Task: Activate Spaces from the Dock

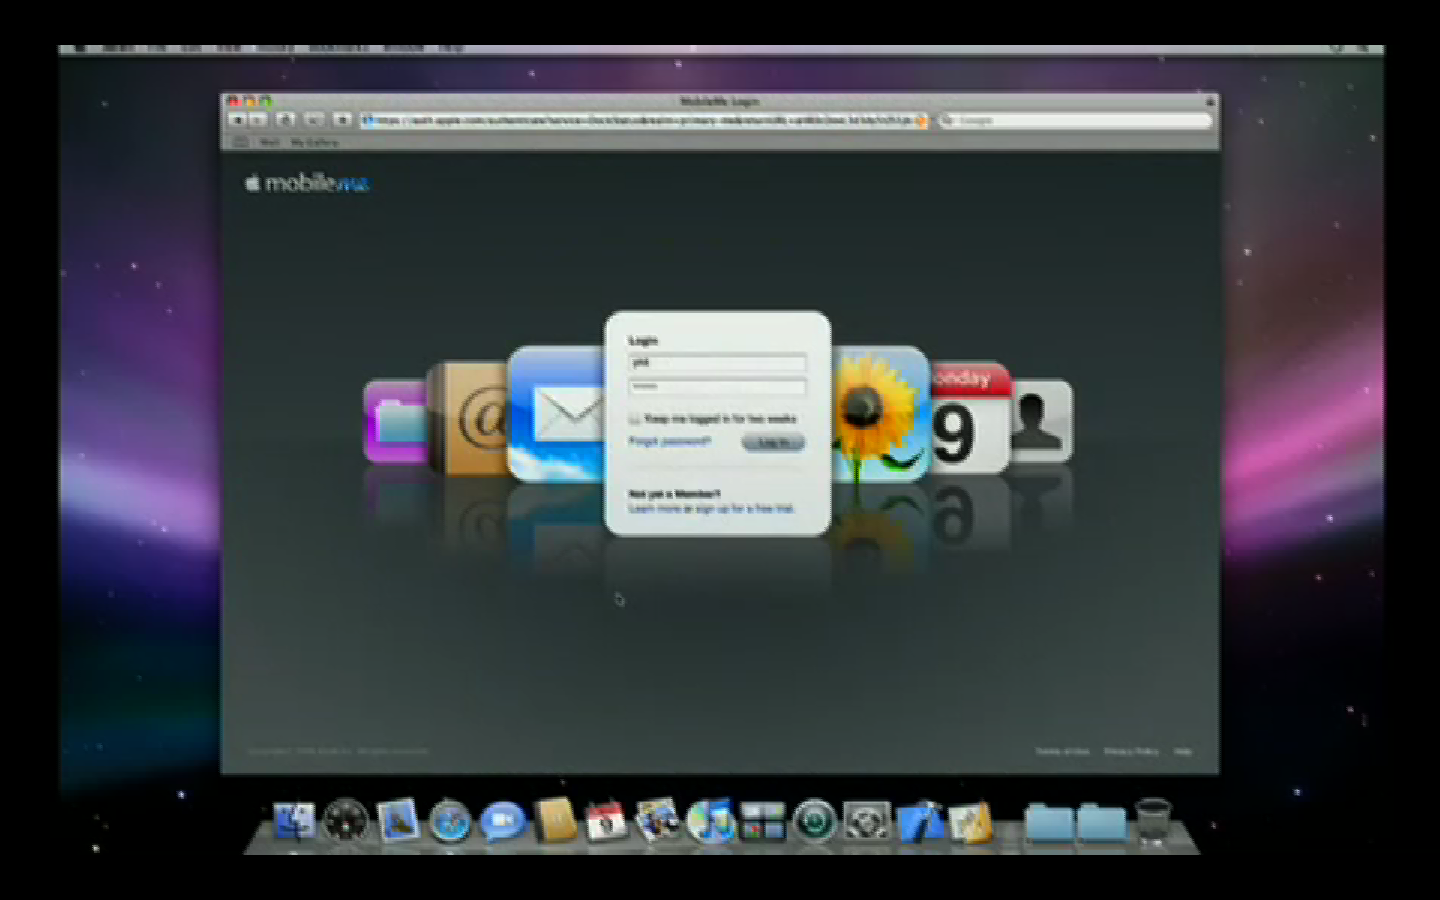Action: (x=763, y=822)
